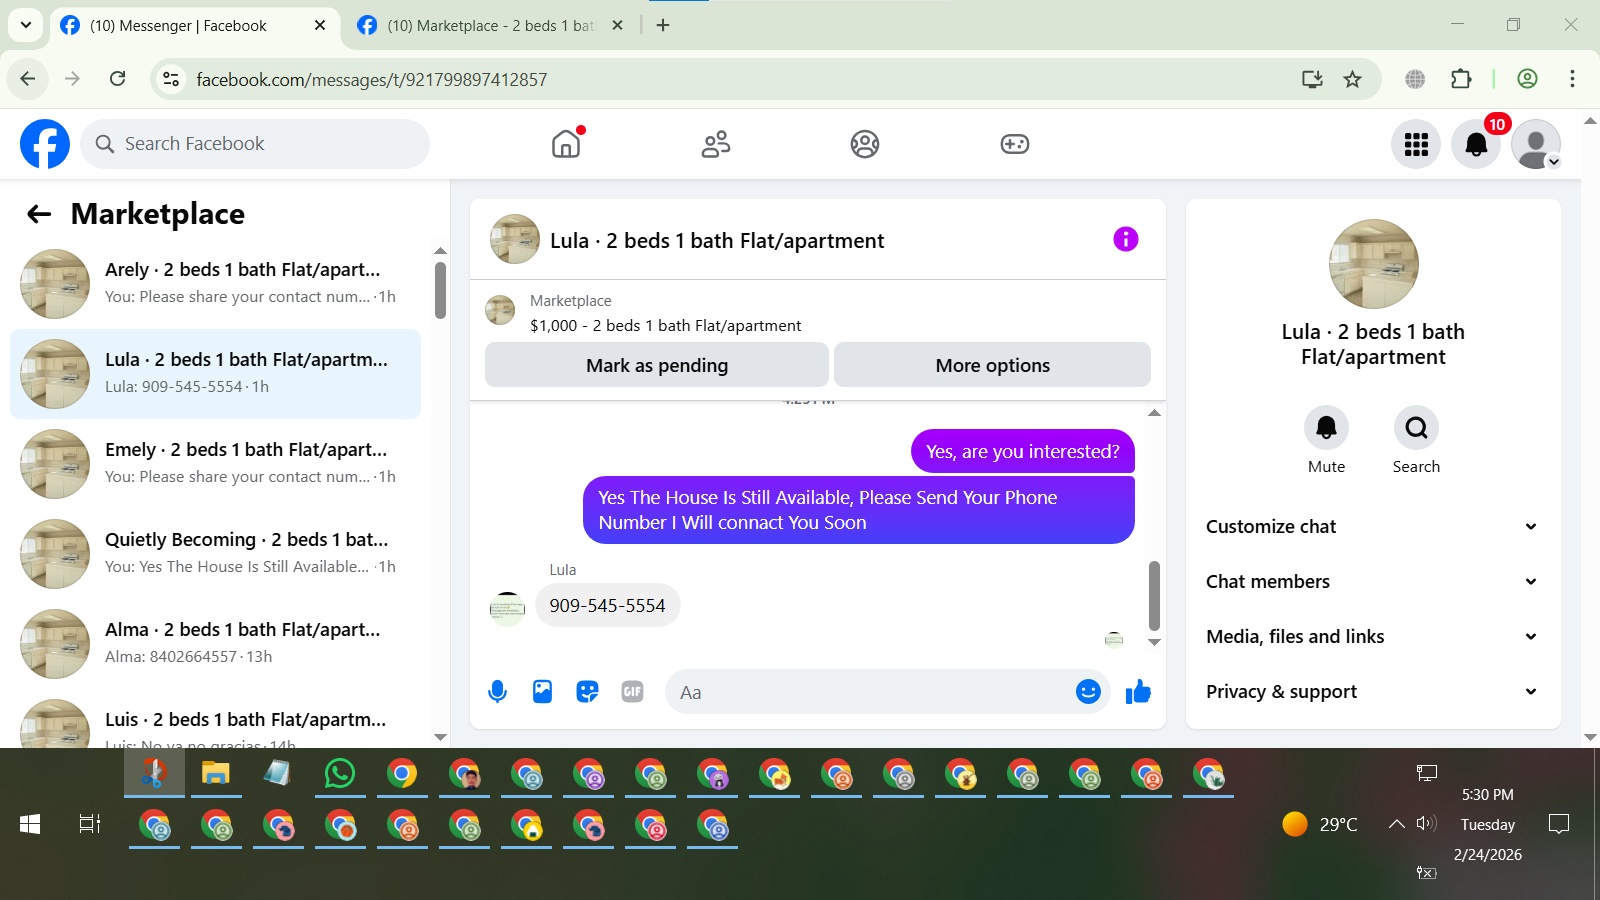
Task: Click the large listing photo in details panel
Action: pos(1373,264)
